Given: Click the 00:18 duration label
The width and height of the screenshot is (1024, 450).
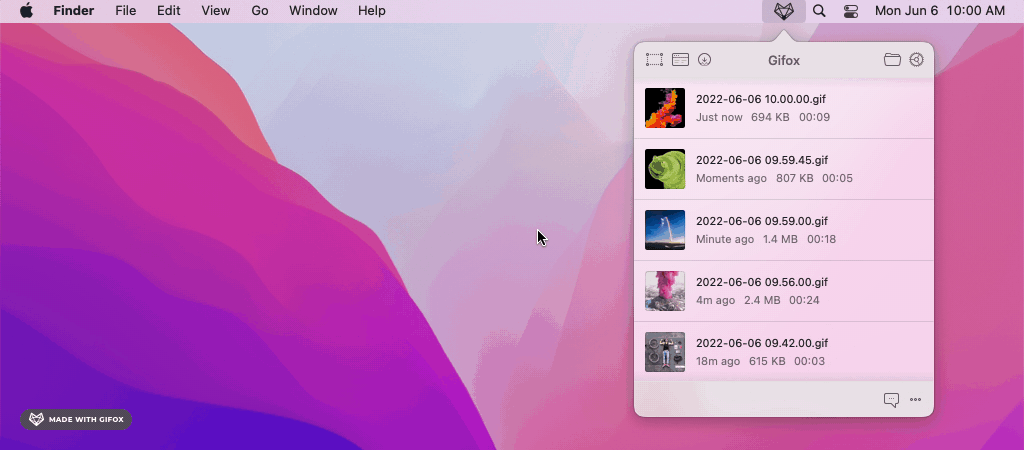Looking at the screenshot, I should point(822,240).
